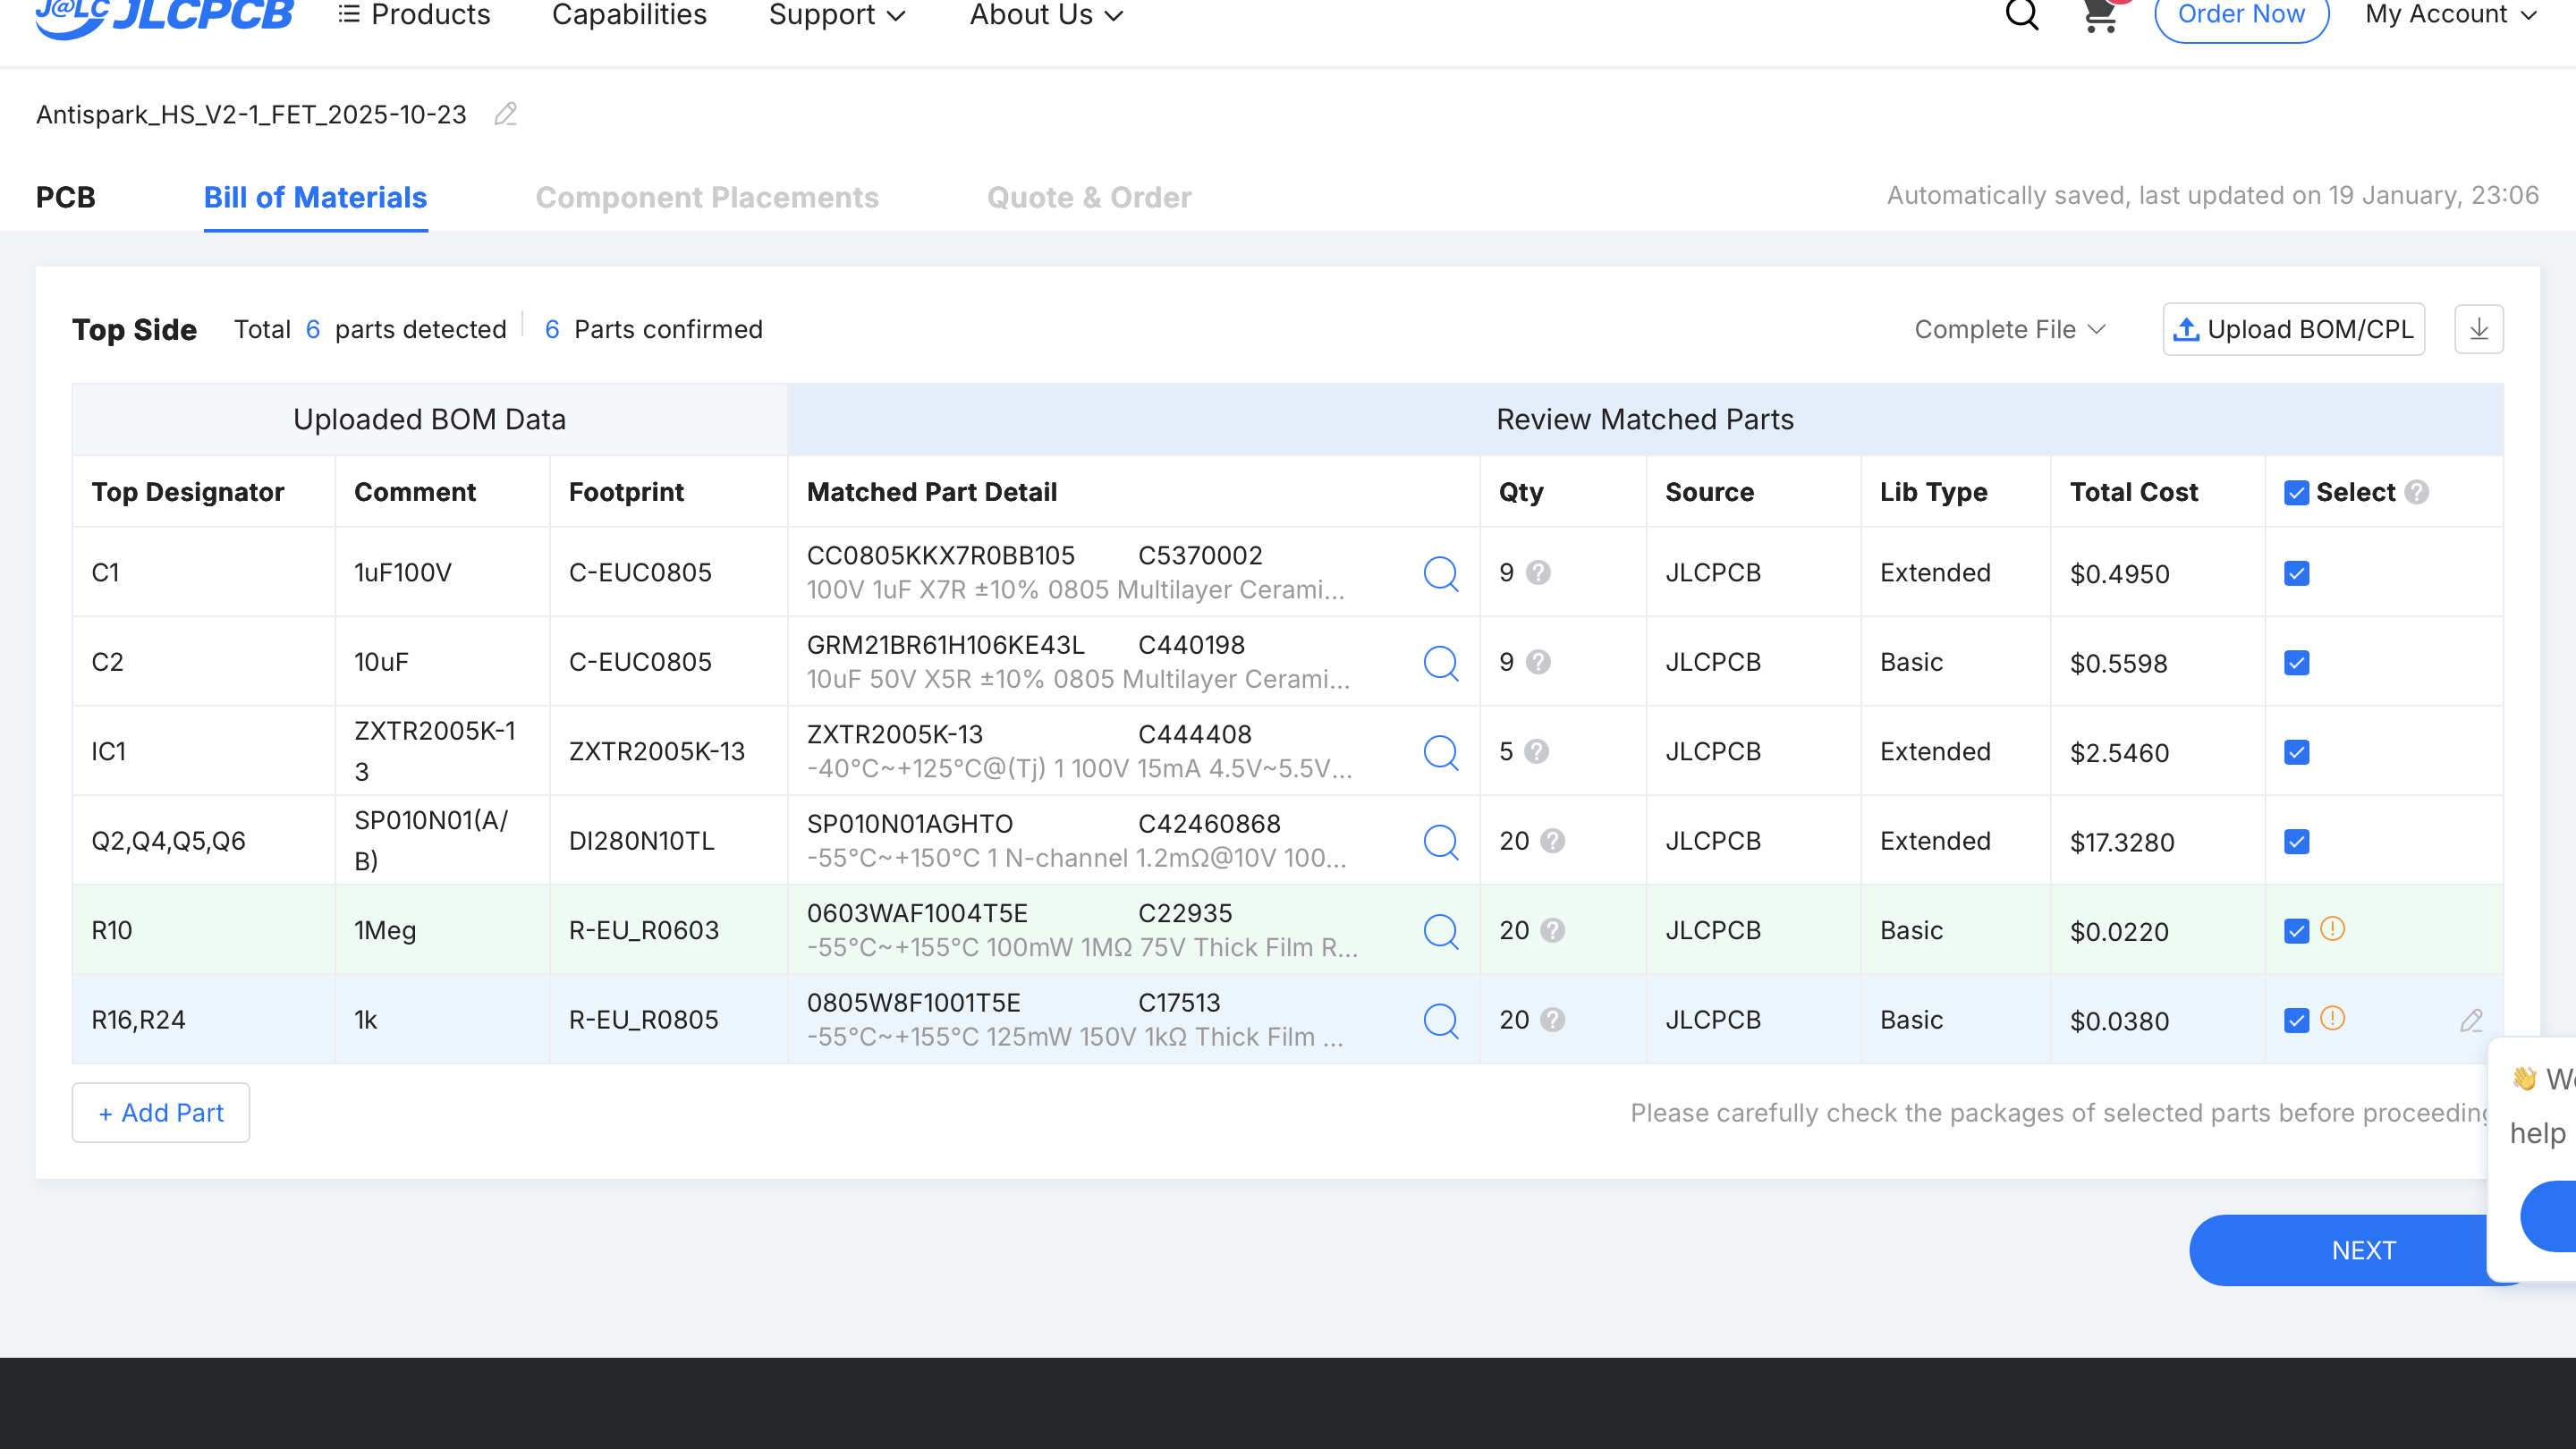Open the Component Placements tab
Viewport: 2576px width, 1449px height.
pyautogui.click(x=706, y=197)
